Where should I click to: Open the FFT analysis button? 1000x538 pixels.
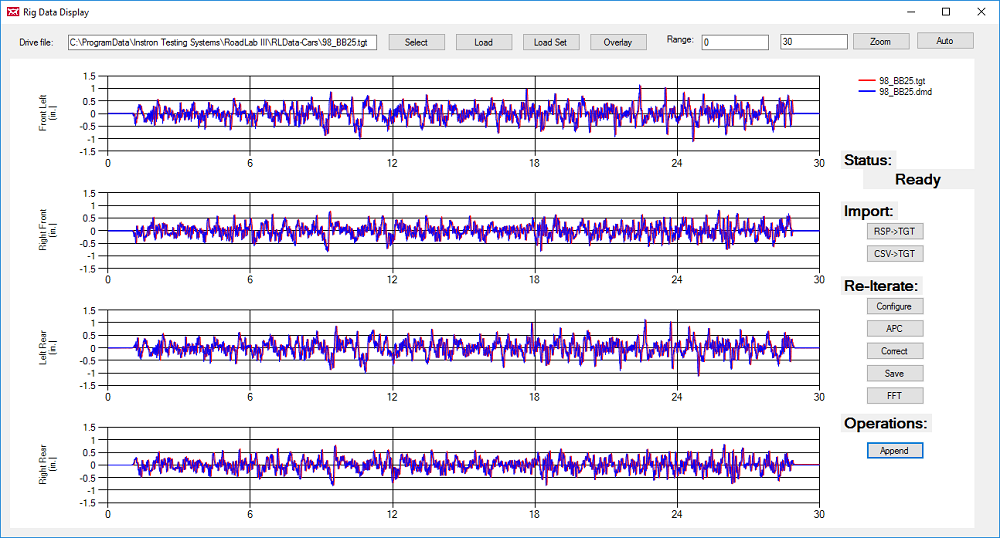pos(894,395)
